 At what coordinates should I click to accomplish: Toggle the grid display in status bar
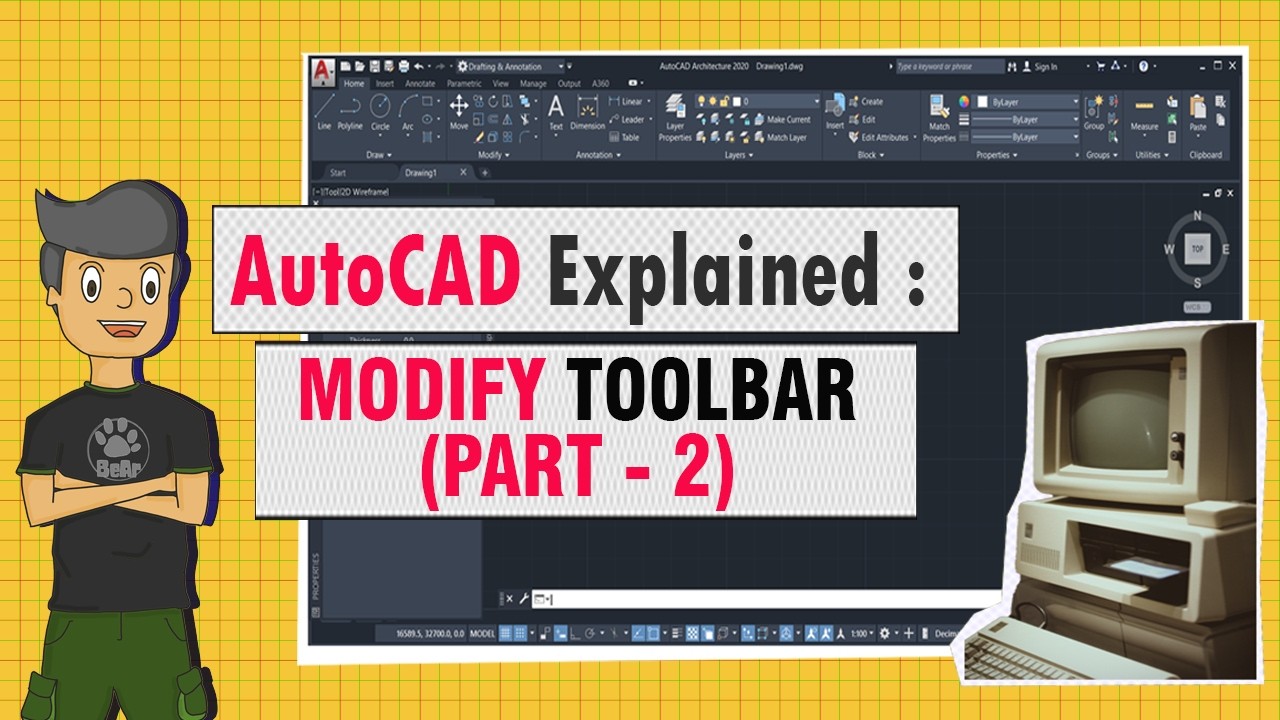(506, 633)
